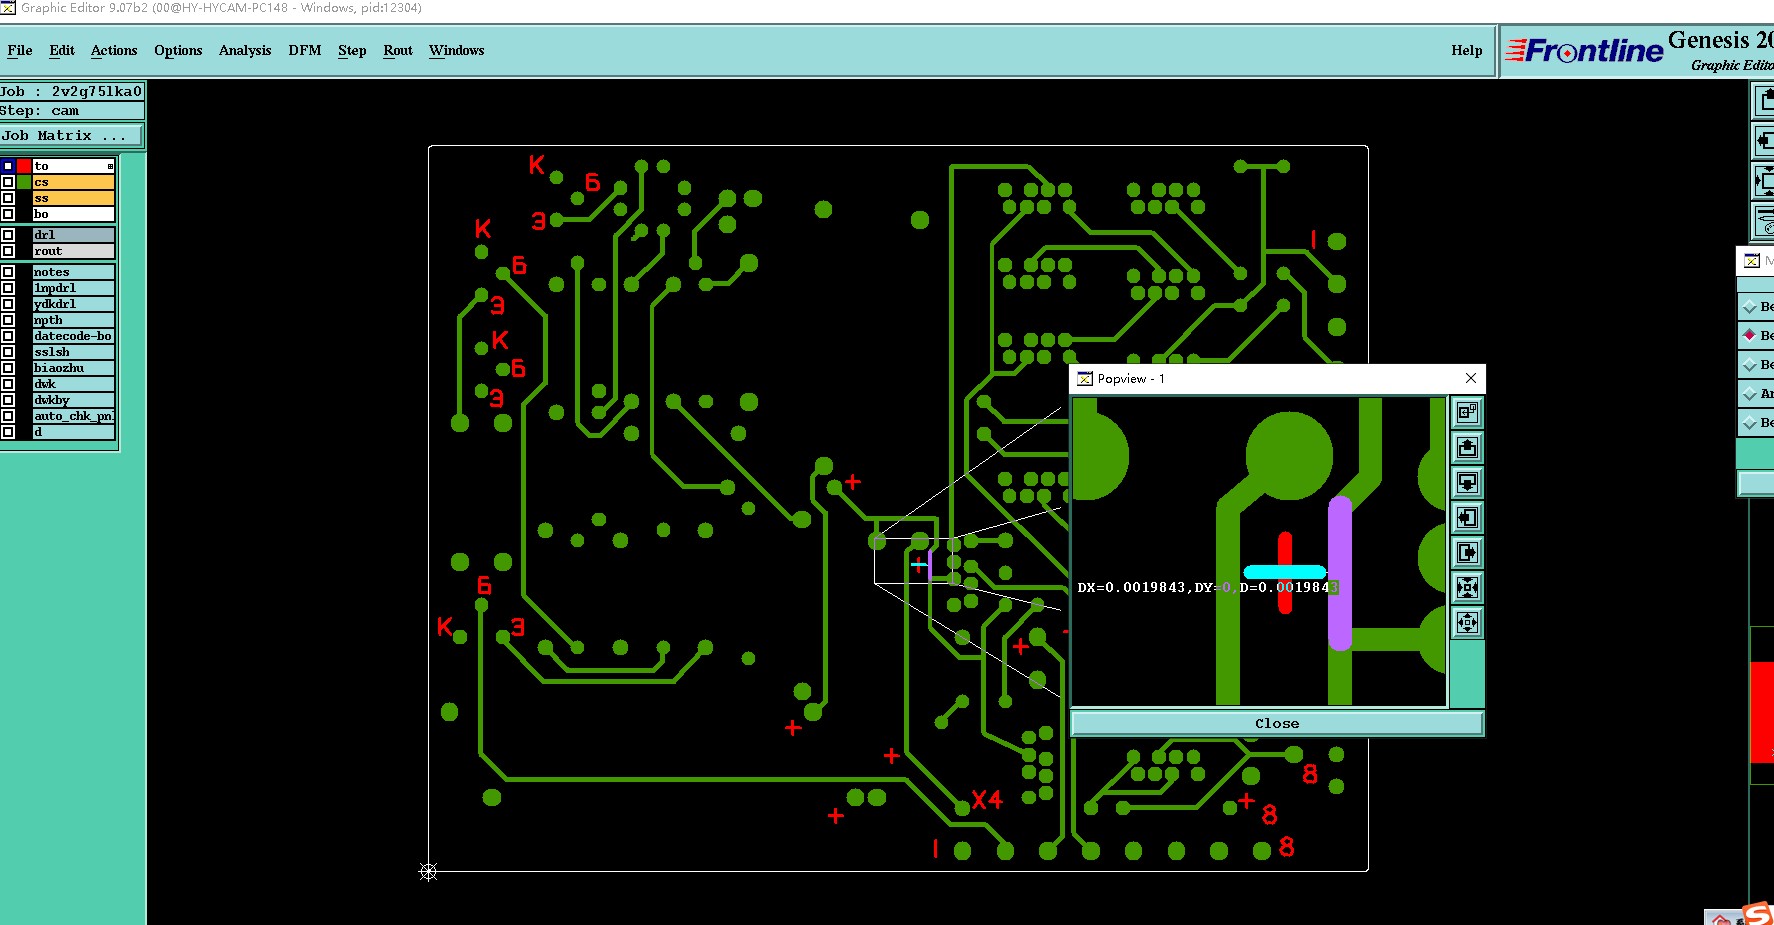Toggle the 'ss' layer checkbox
Viewport: 1774px width, 925px height.
8,198
